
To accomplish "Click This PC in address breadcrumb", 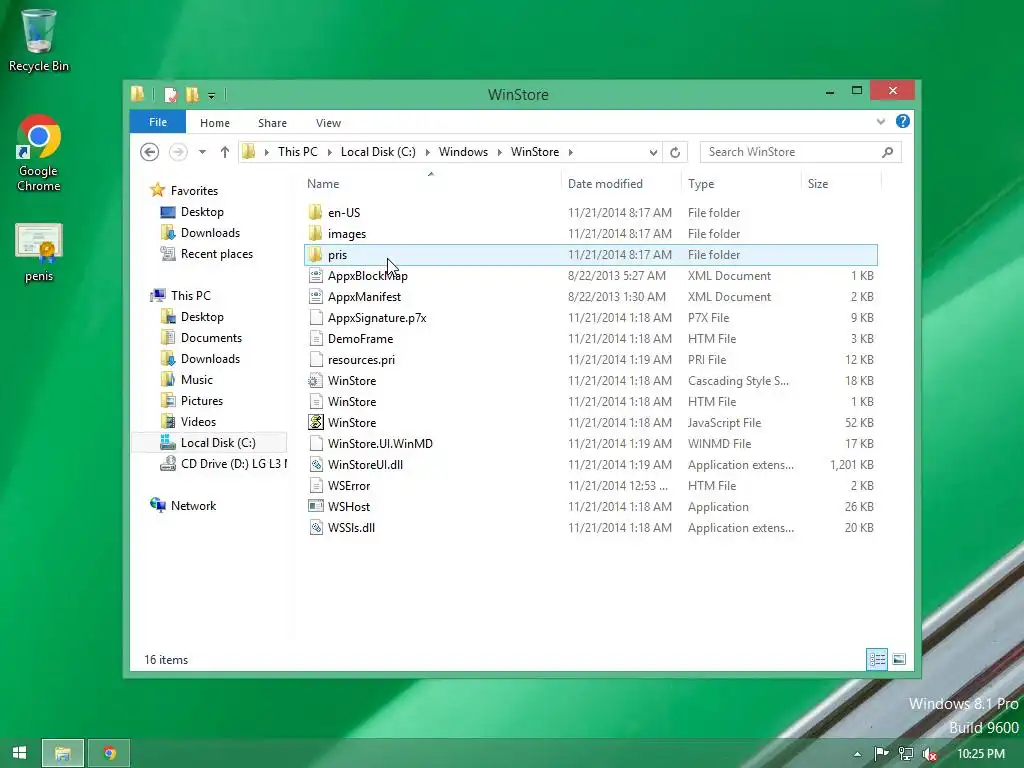I will coord(297,152).
